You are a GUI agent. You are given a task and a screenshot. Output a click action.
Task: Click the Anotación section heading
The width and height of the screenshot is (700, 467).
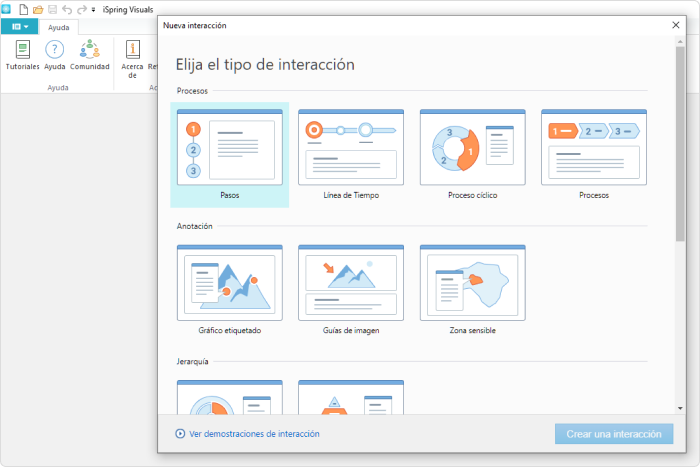tap(195, 226)
